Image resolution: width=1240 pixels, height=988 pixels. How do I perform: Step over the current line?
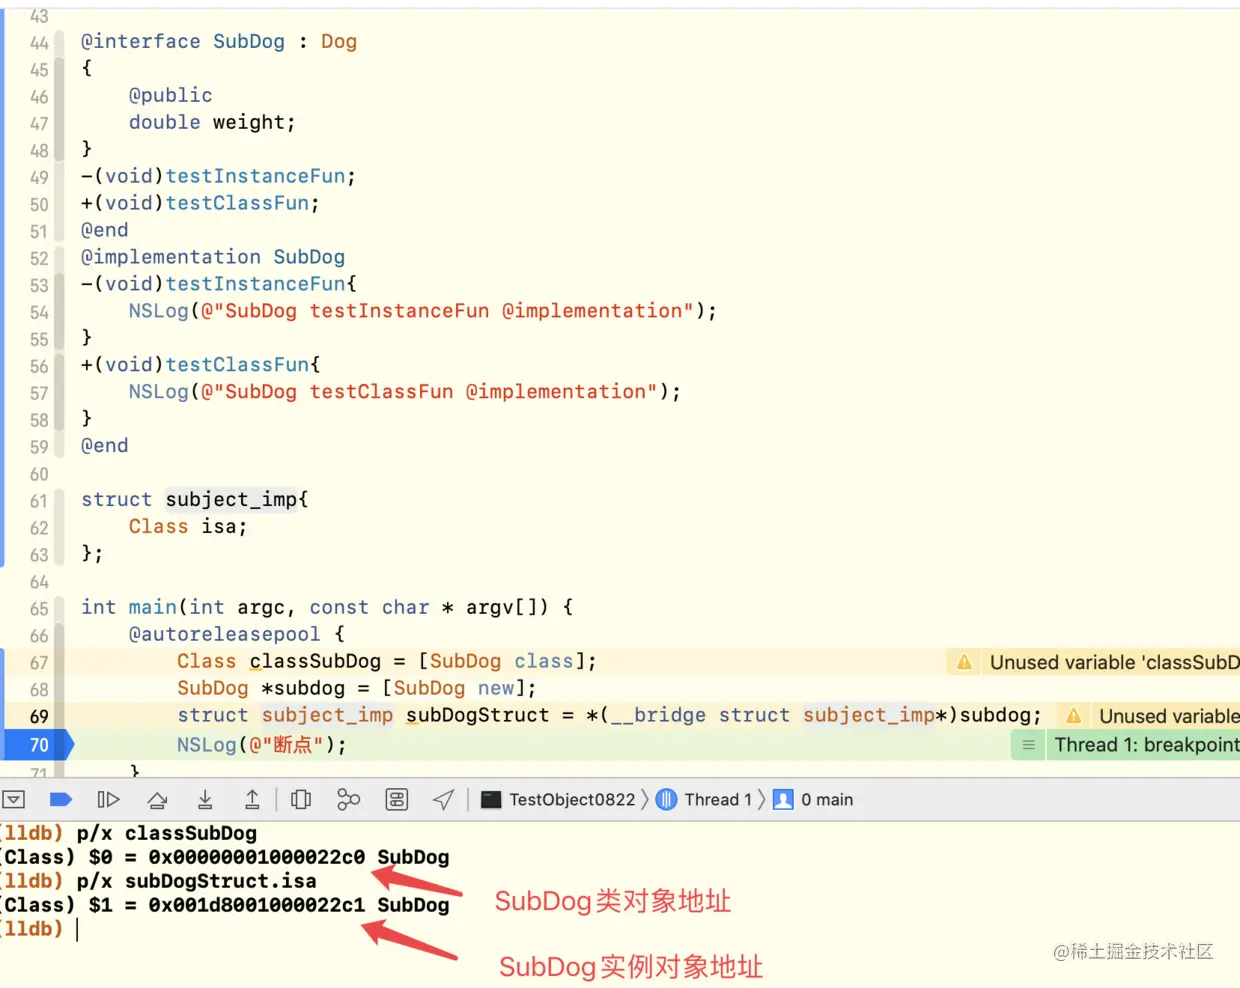click(157, 799)
